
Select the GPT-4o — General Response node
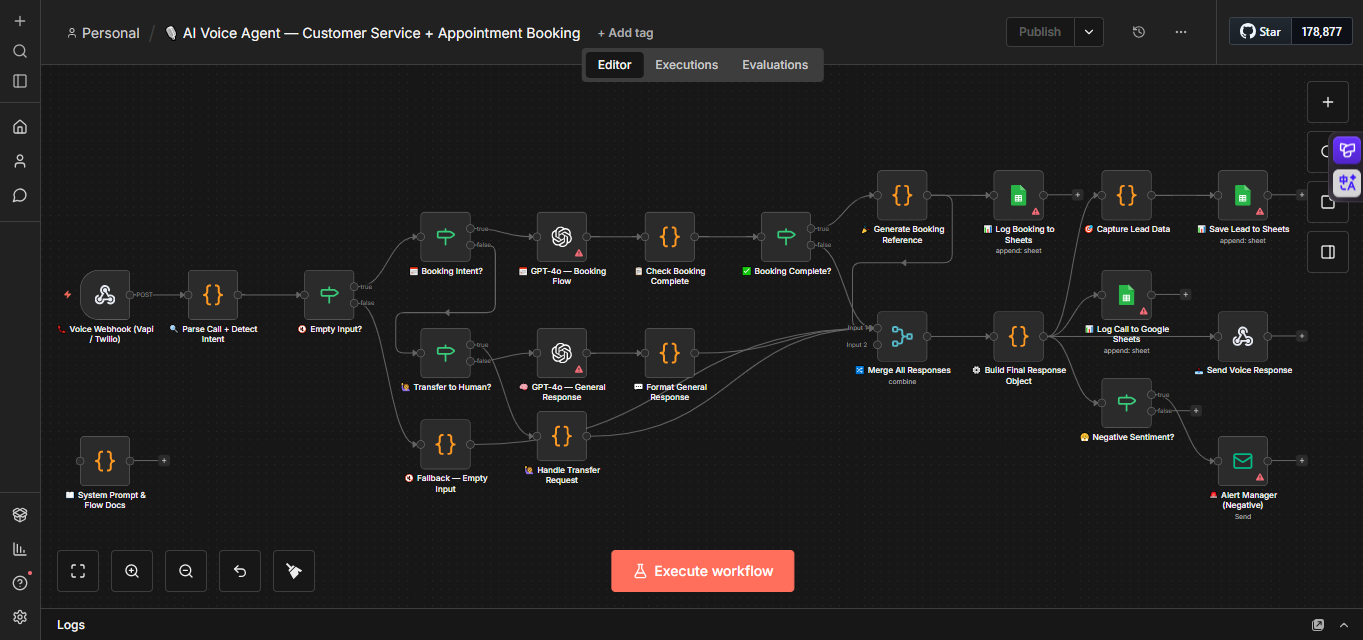561,353
